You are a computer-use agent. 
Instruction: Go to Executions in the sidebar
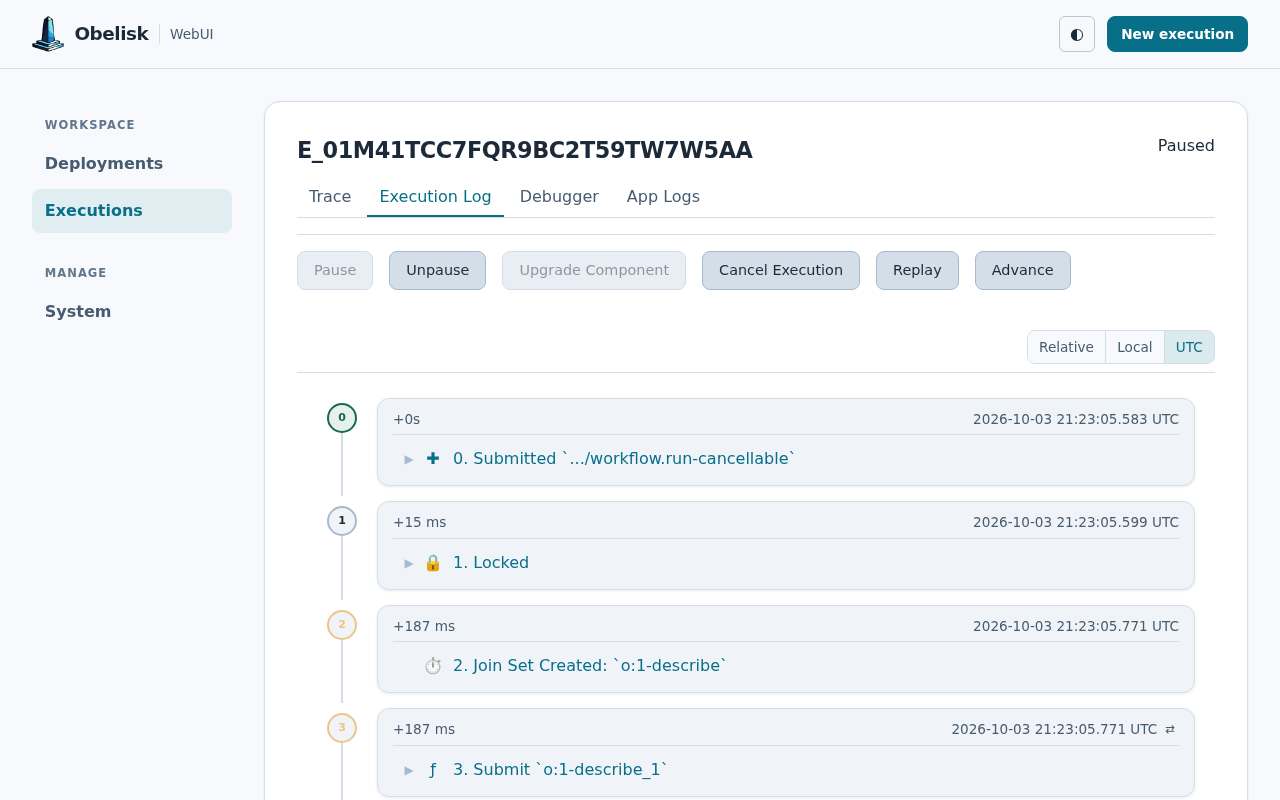tap(132, 211)
